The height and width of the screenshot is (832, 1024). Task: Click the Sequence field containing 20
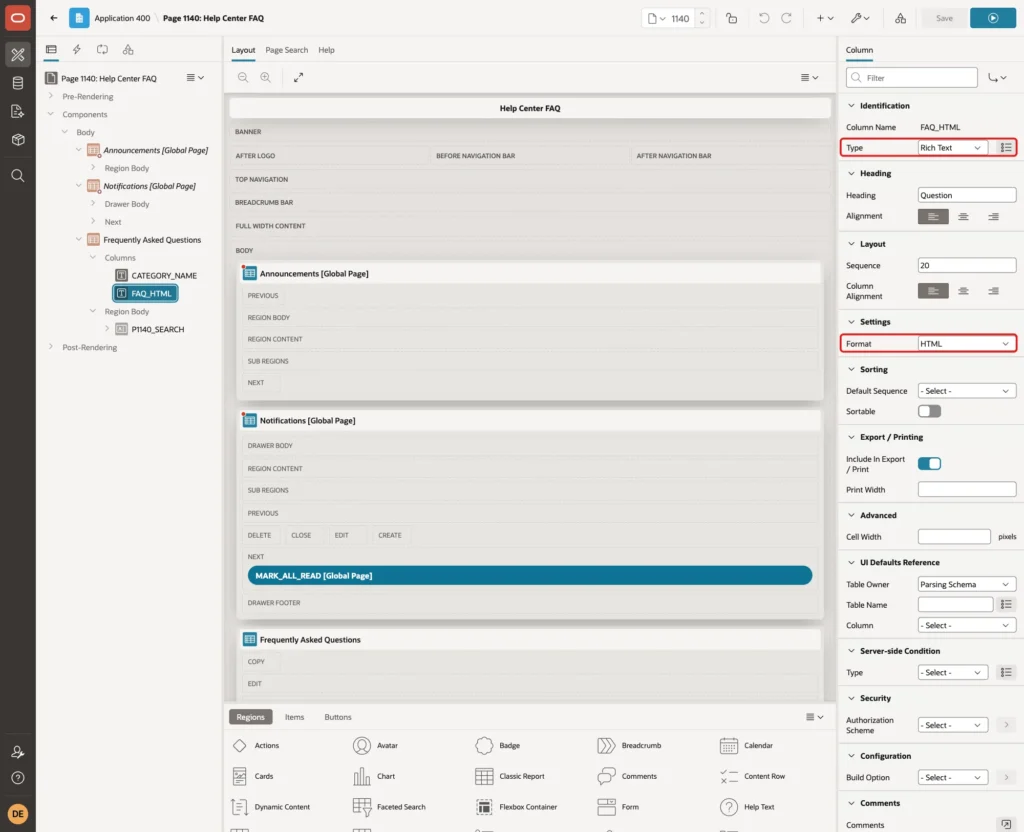(966, 265)
